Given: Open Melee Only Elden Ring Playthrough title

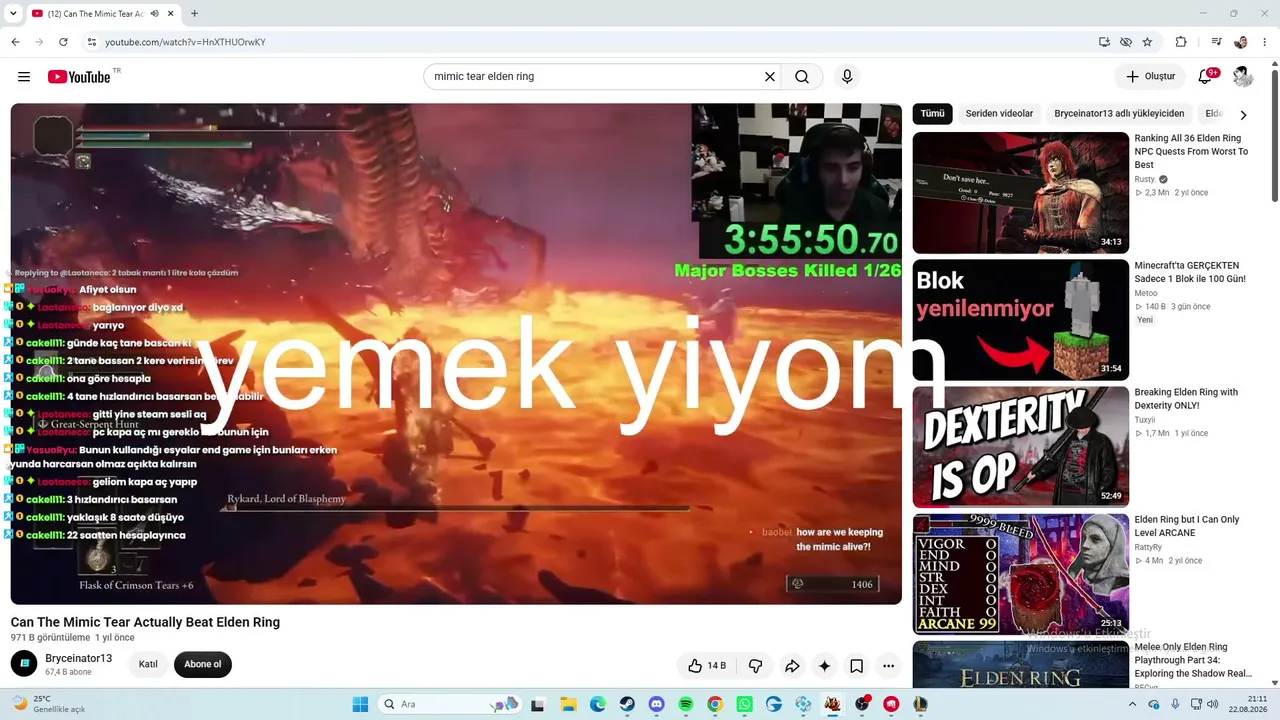Looking at the screenshot, I should [x=1193, y=660].
